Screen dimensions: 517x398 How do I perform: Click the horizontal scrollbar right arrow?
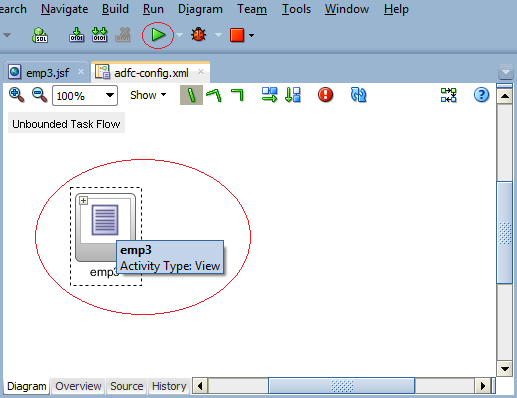click(483, 386)
